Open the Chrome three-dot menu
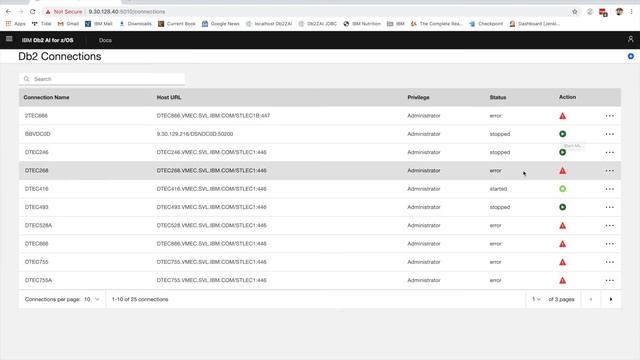 coord(631,11)
